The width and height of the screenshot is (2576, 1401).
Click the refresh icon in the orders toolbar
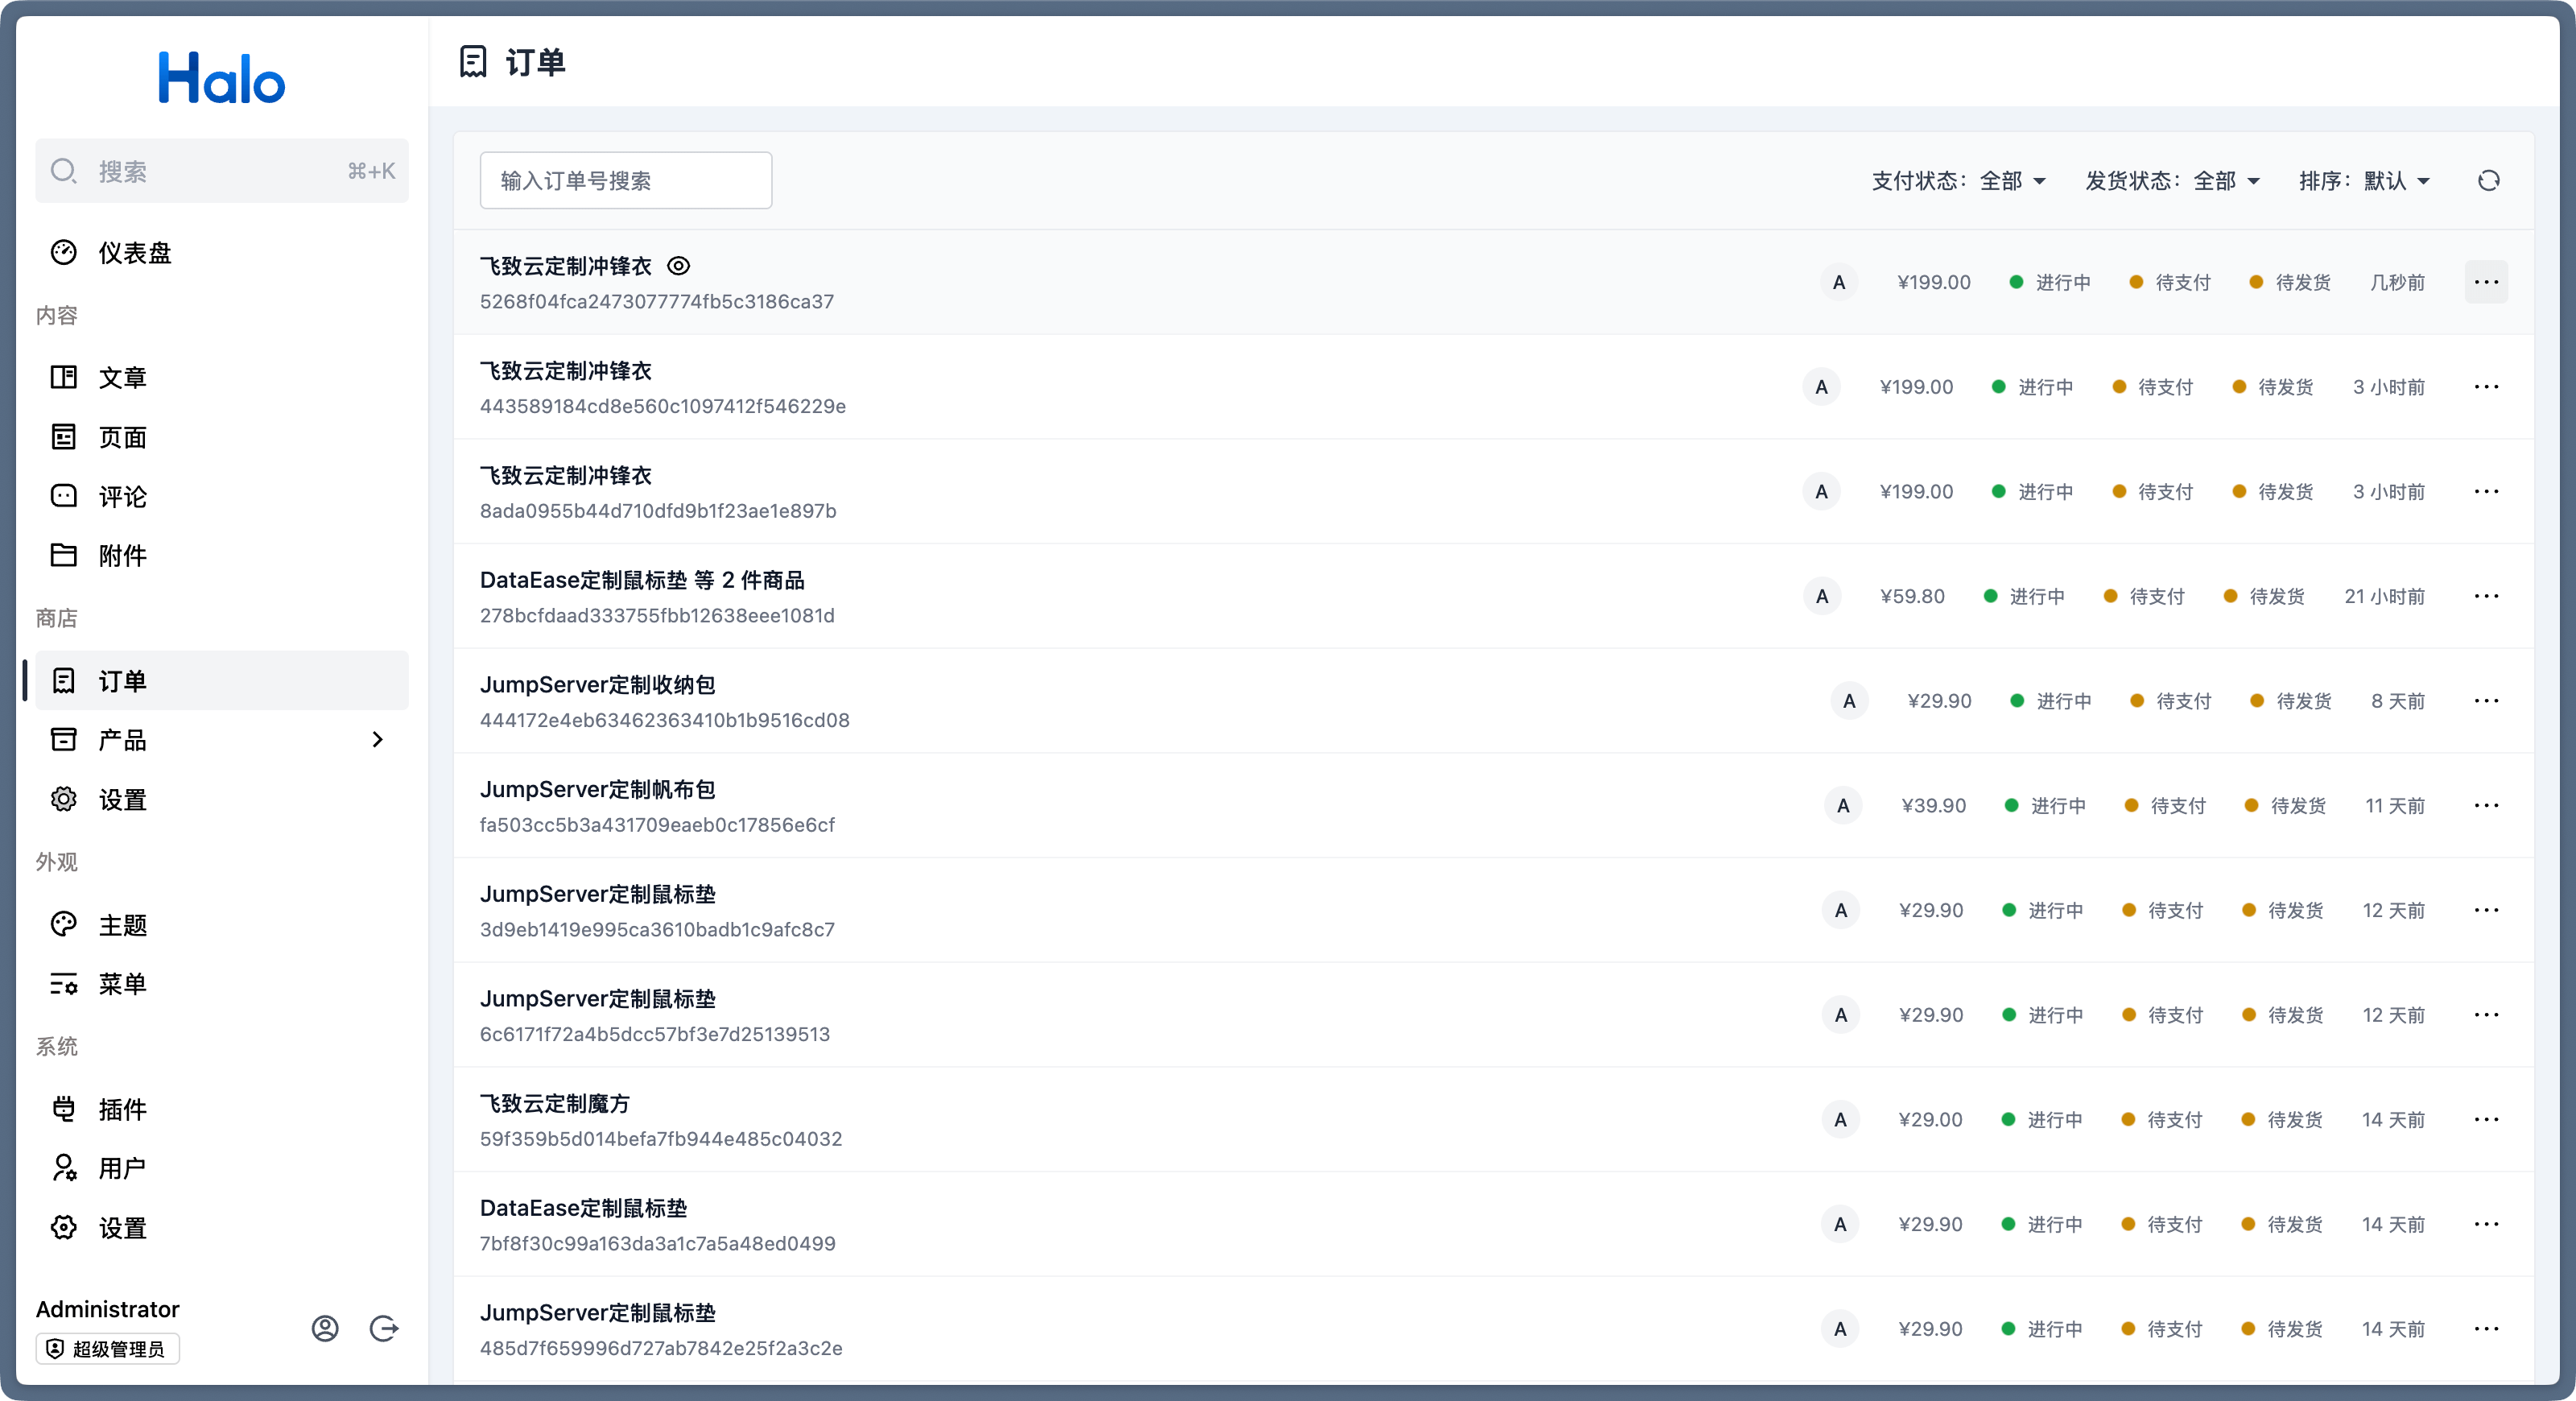[x=2488, y=180]
